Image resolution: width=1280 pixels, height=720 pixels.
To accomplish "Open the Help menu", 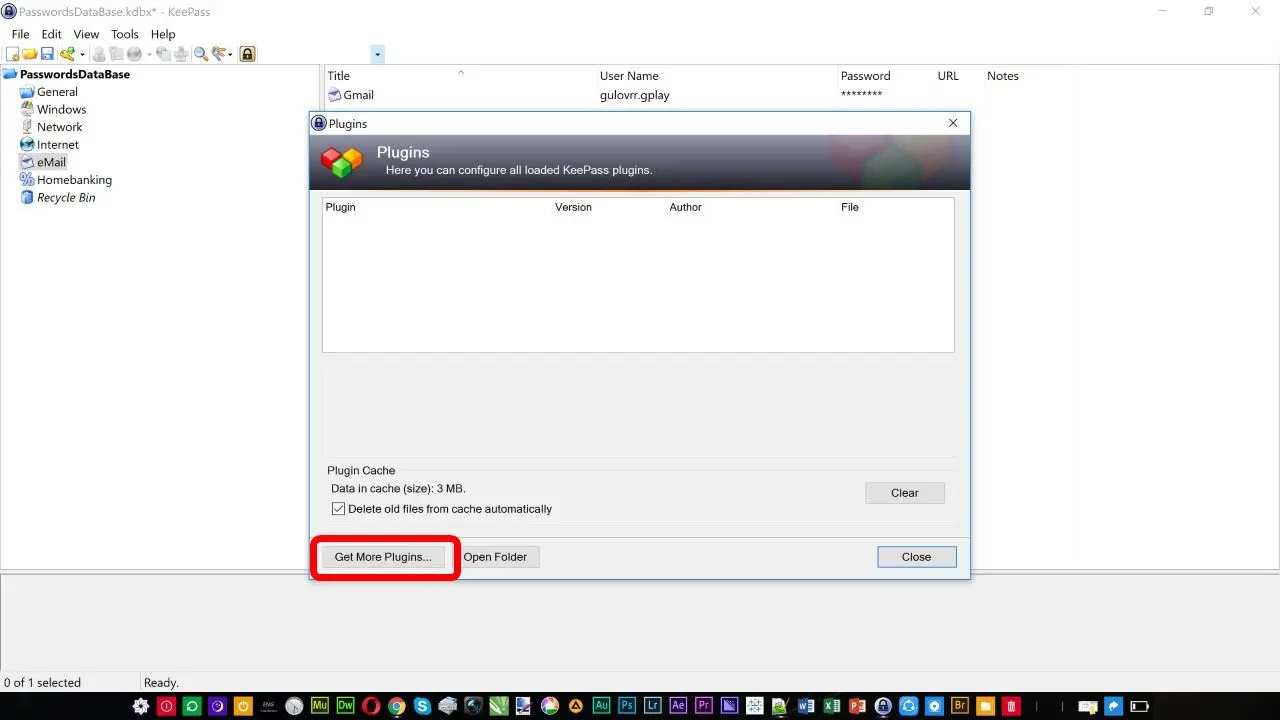I will [x=163, y=34].
